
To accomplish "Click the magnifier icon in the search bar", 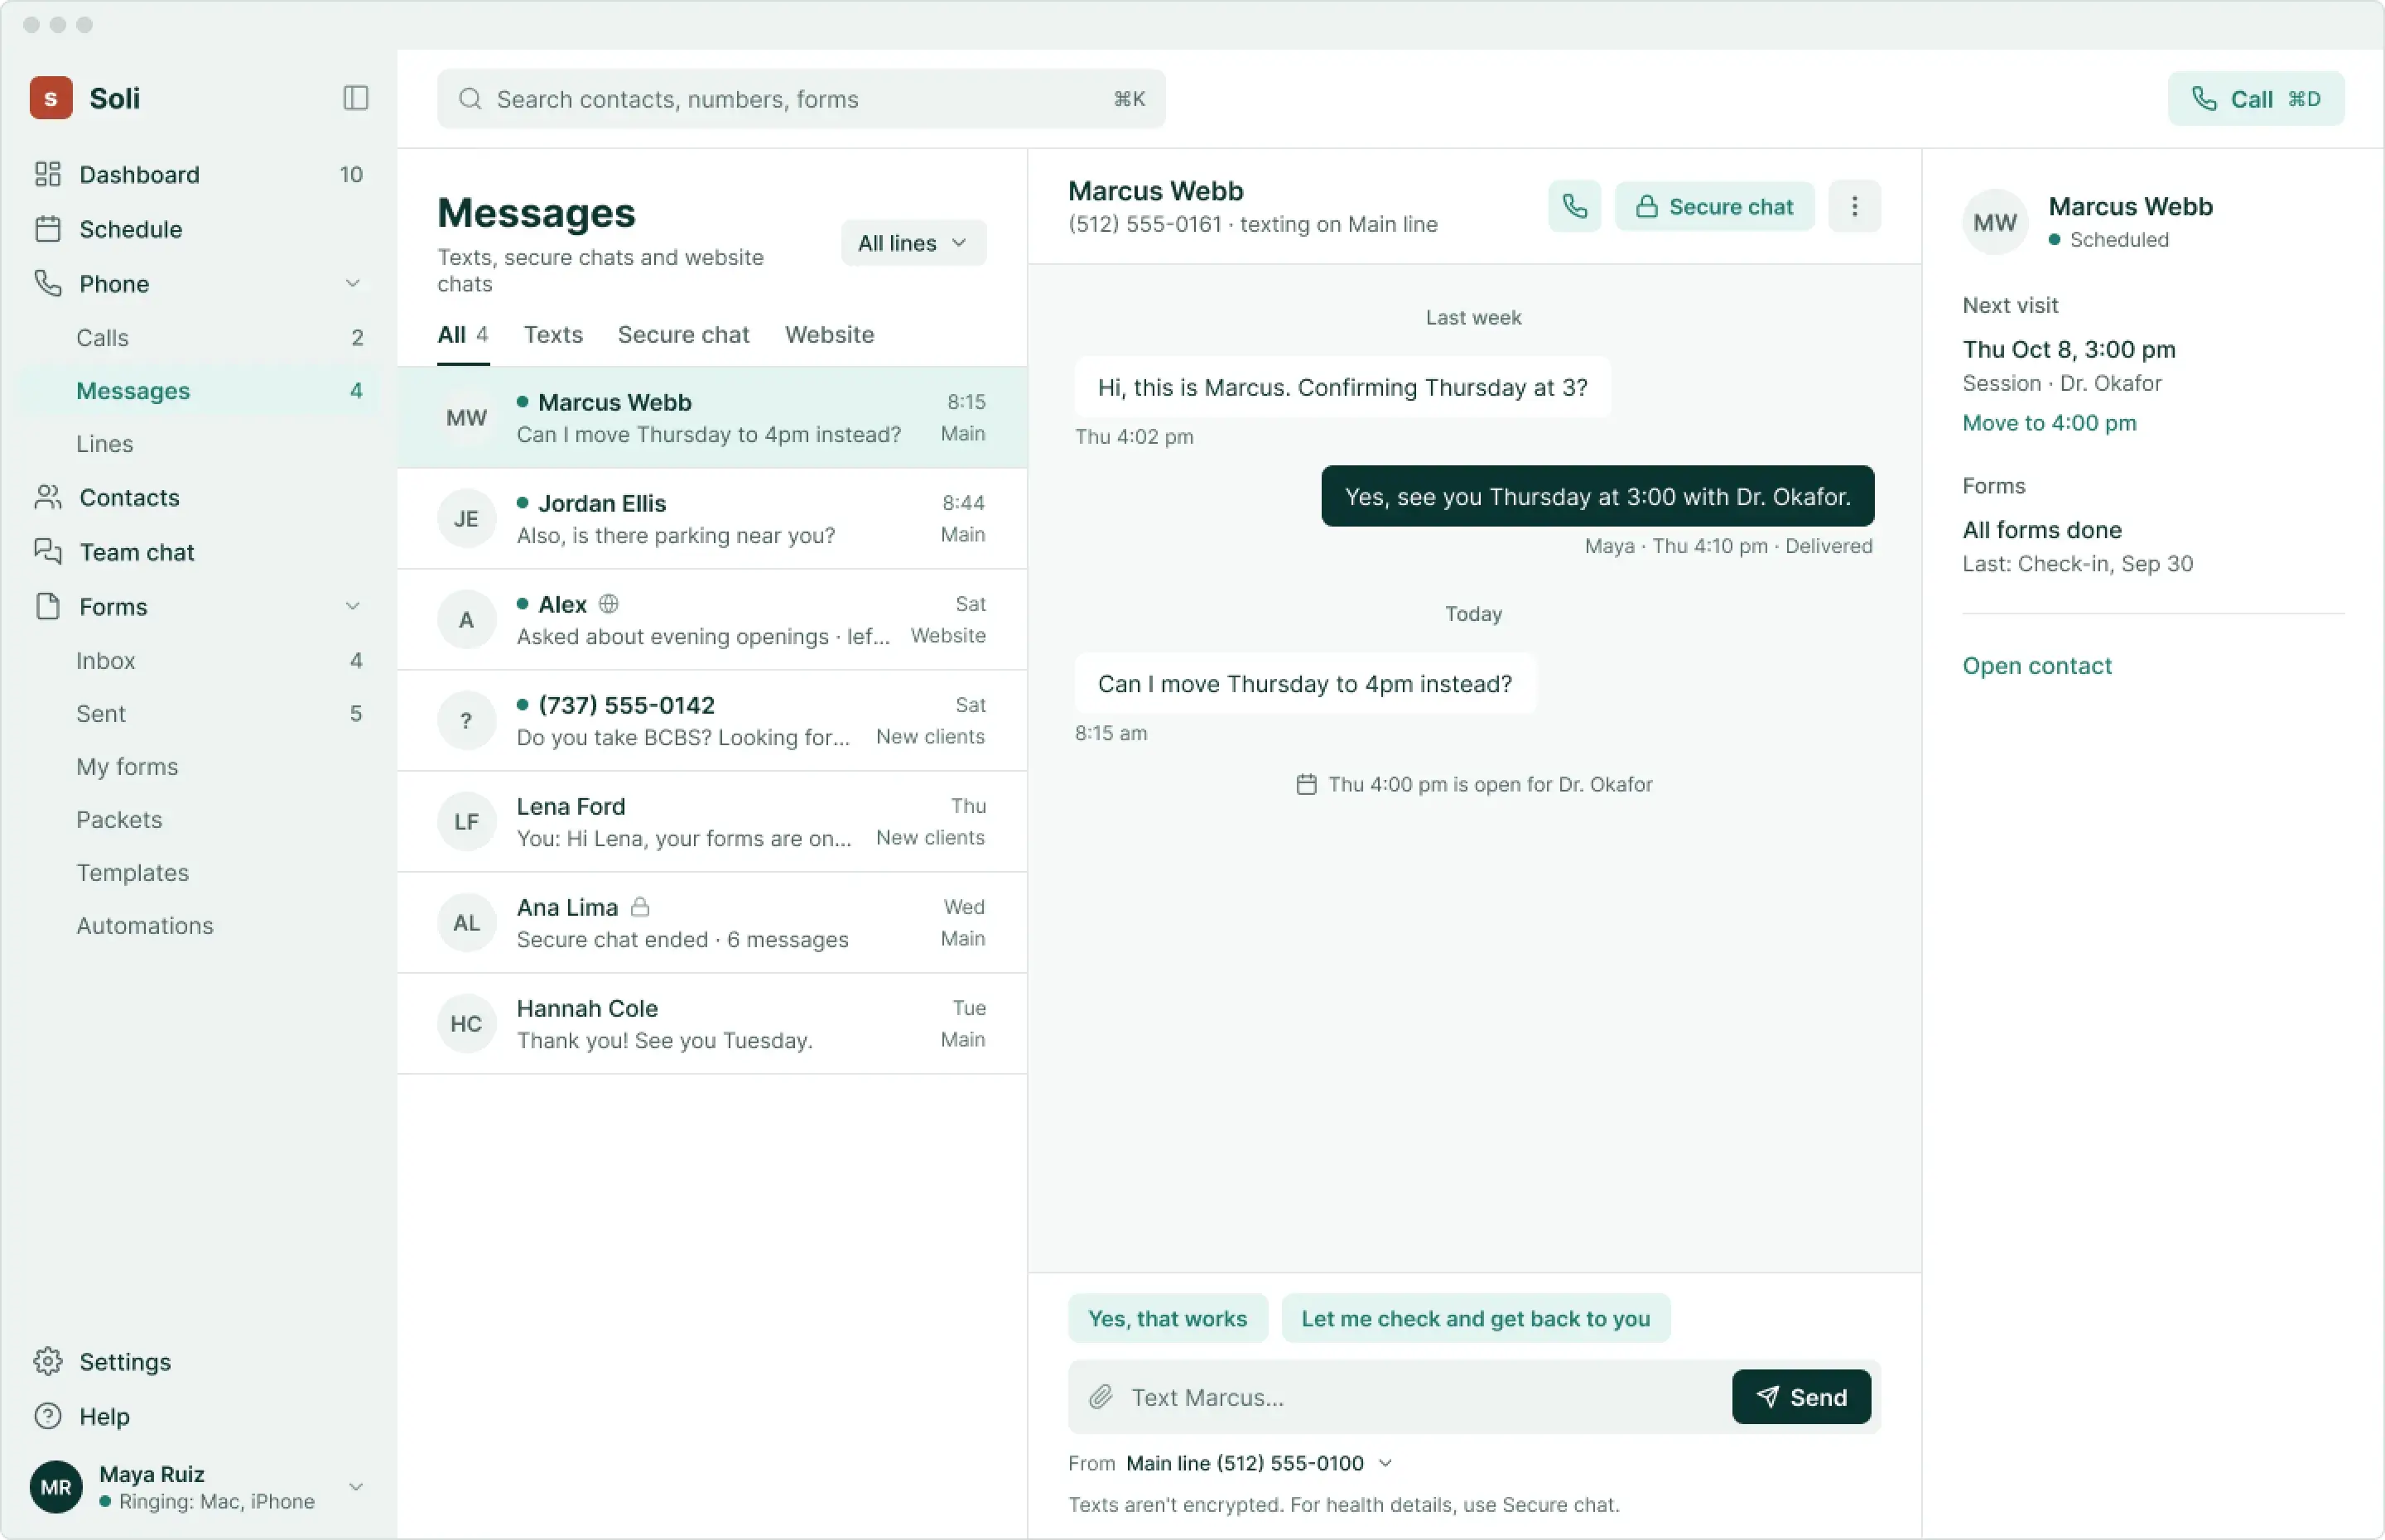I will 470,99.
